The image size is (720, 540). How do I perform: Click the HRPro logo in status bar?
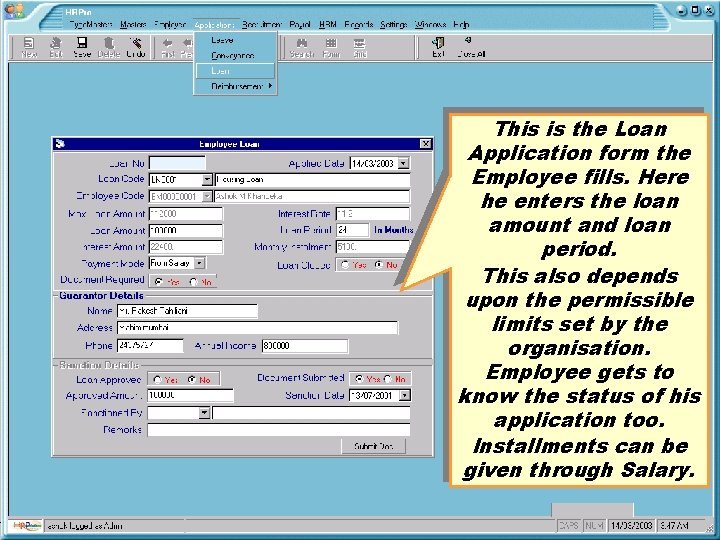tap(27, 525)
